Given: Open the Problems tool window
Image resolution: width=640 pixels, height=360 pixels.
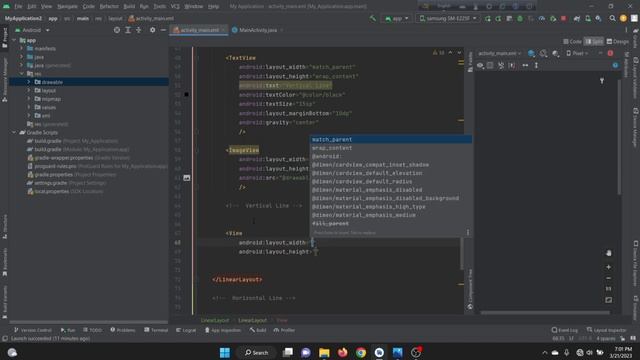Looking at the screenshot, I should tap(122, 330).
